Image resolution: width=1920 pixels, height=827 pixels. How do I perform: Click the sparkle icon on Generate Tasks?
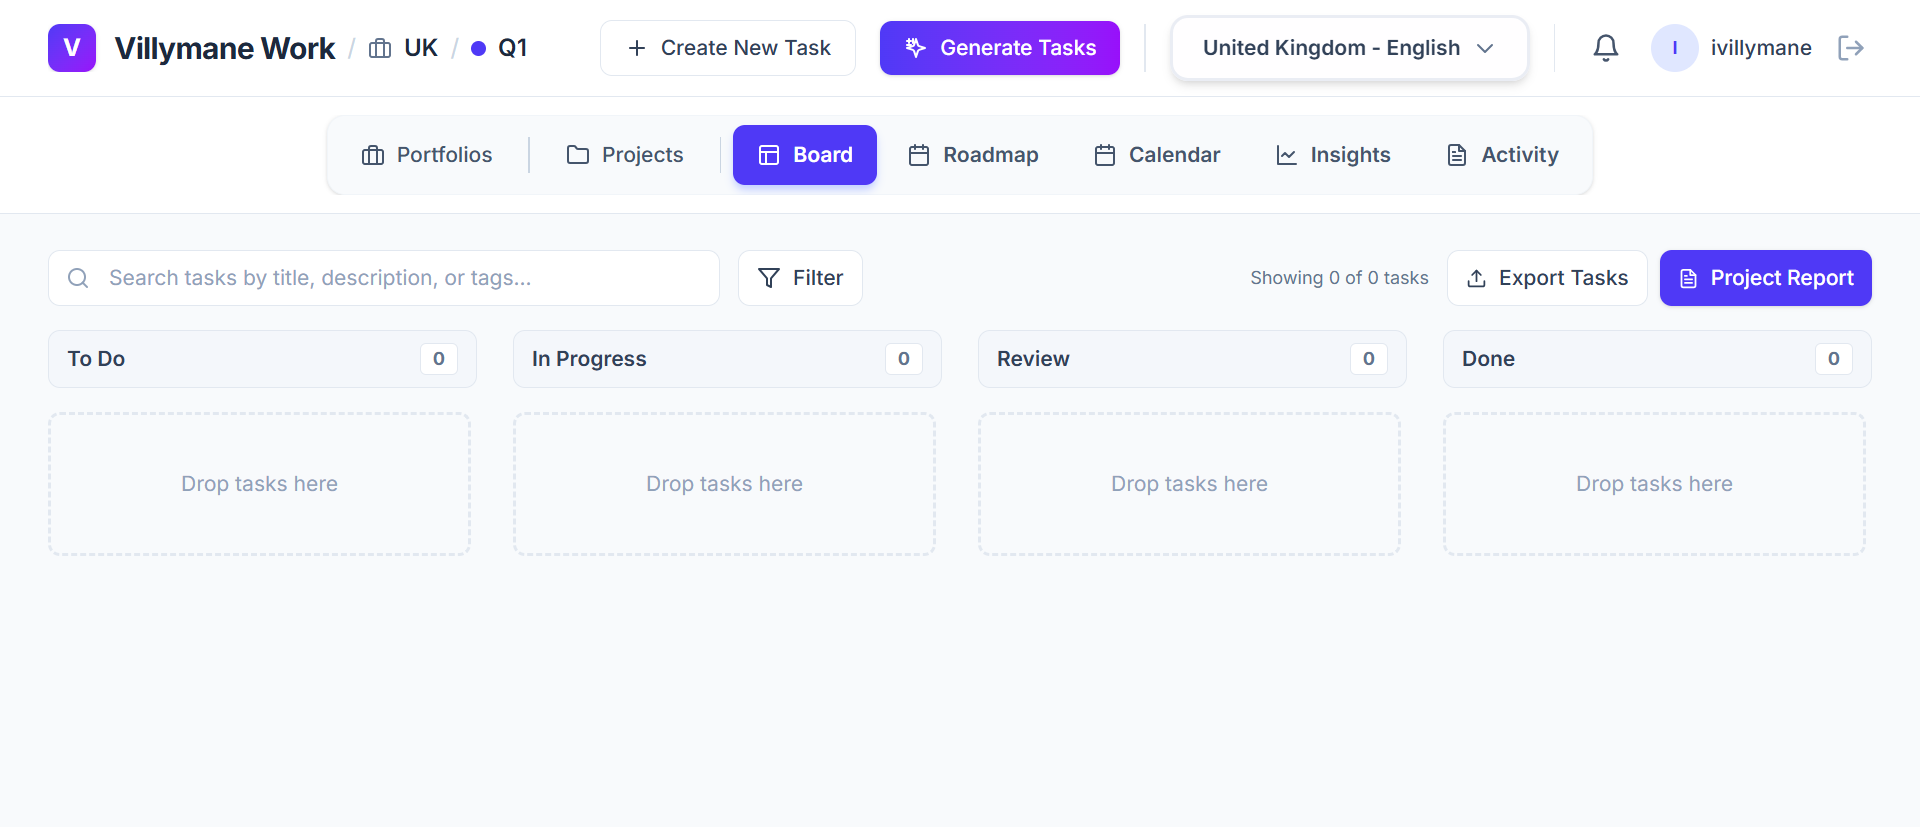pos(915,47)
